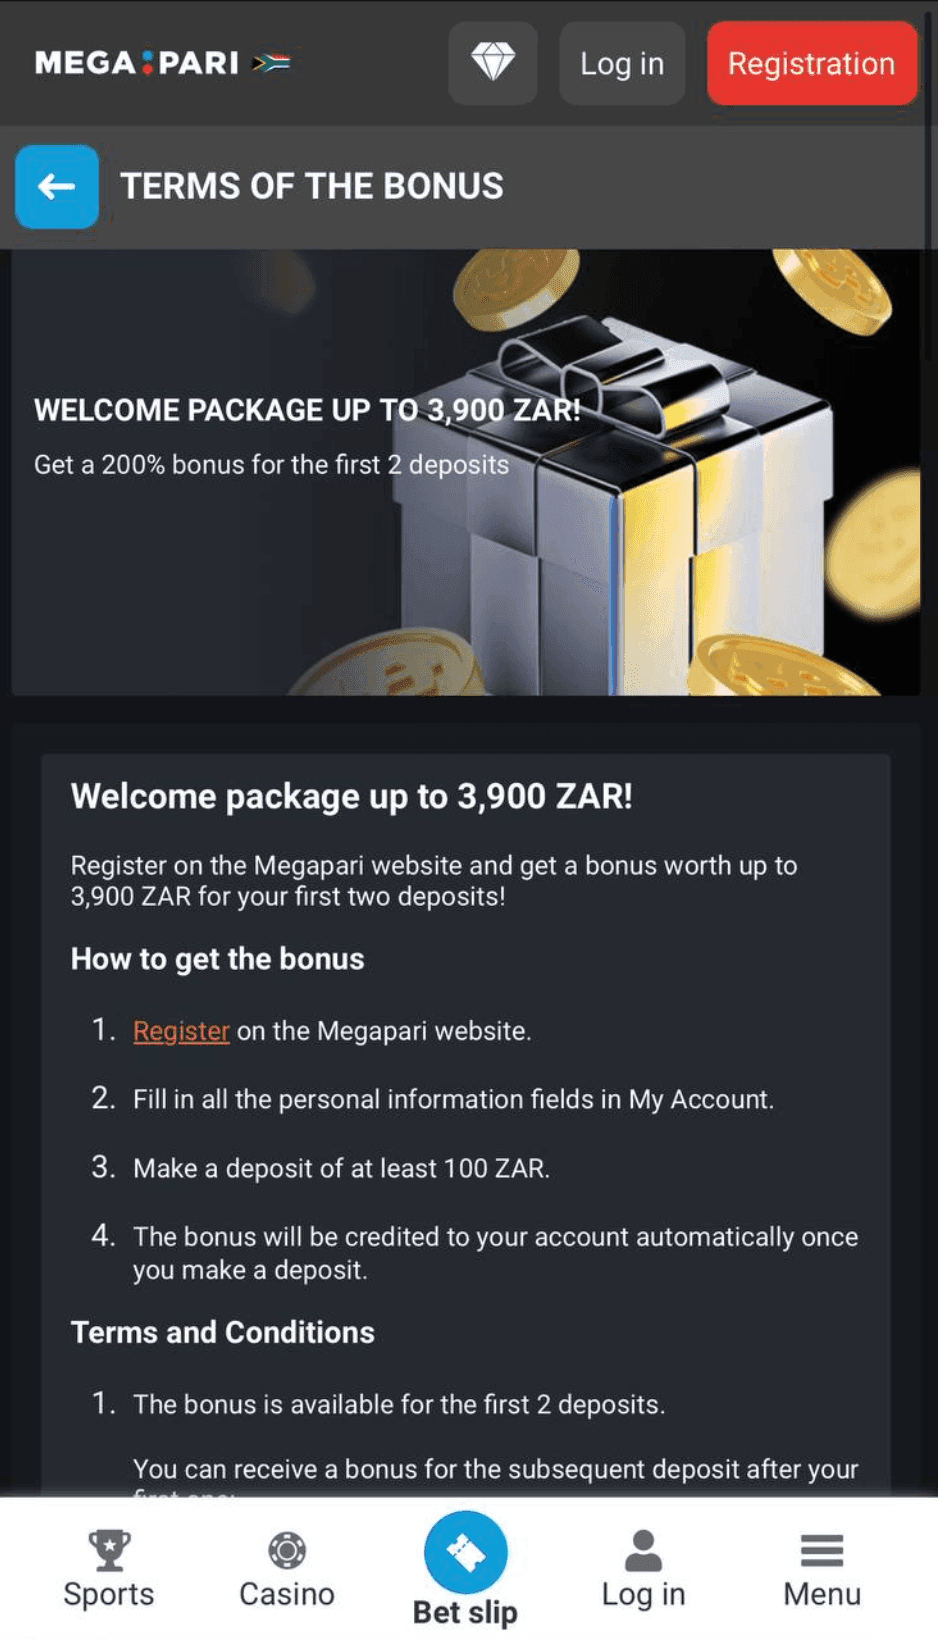Viewport: 938px width, 1640px height.
Task: Click the South African flag icon
Action: 271,63
